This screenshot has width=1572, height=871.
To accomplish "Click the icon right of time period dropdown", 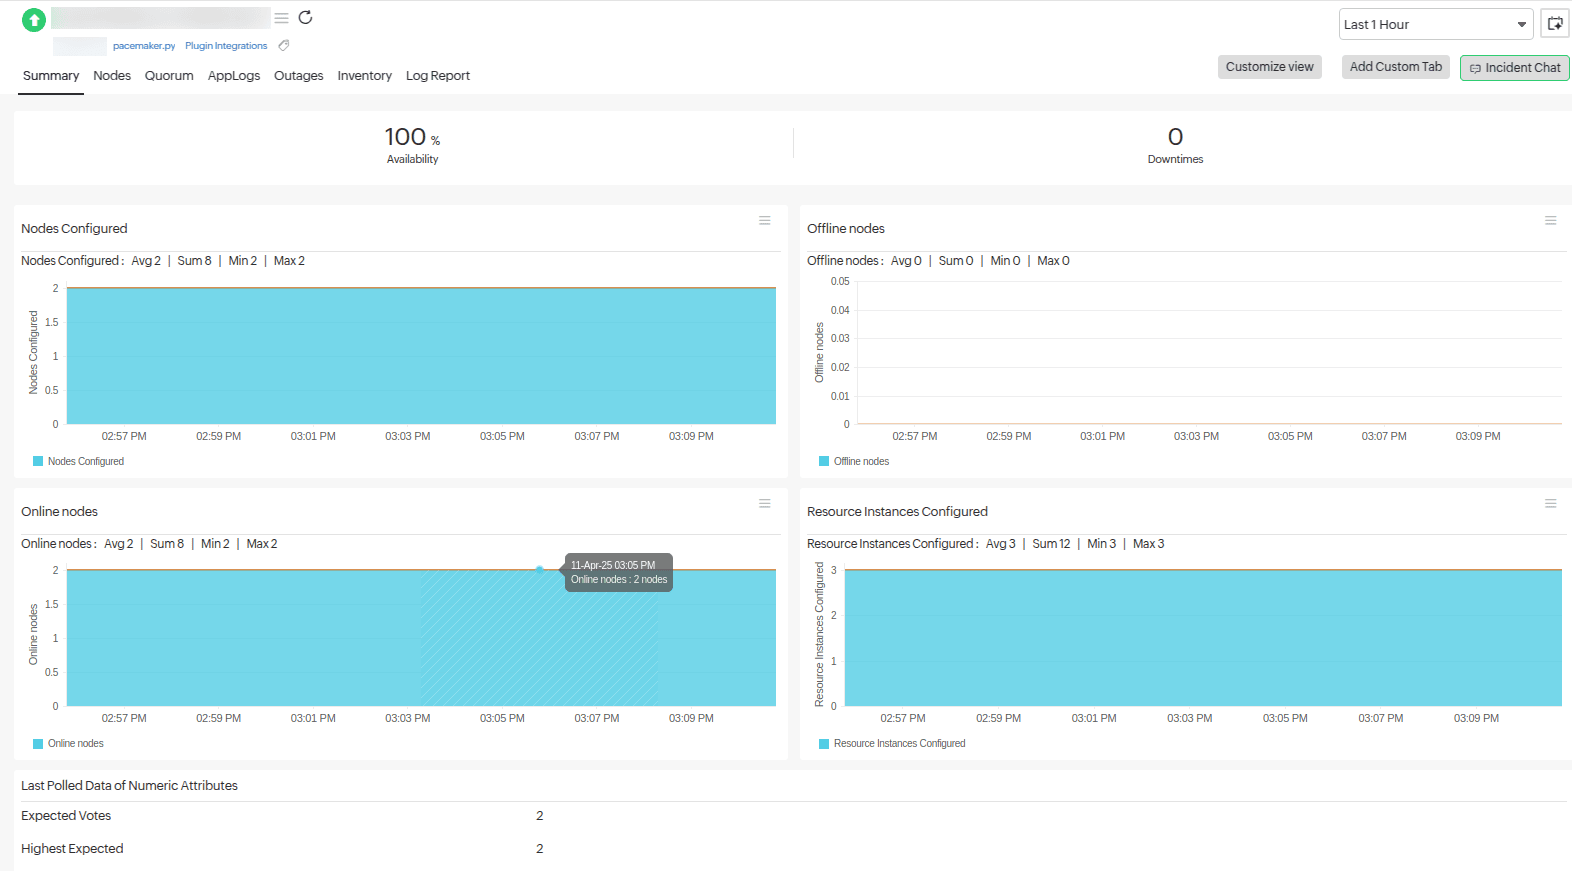I will click(x=1555, y=24).
